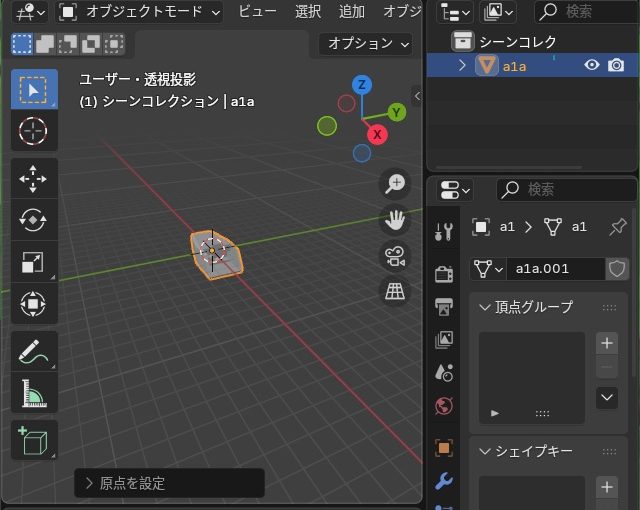
Task: Open the Output properties tab
Action: click(444, 306)
